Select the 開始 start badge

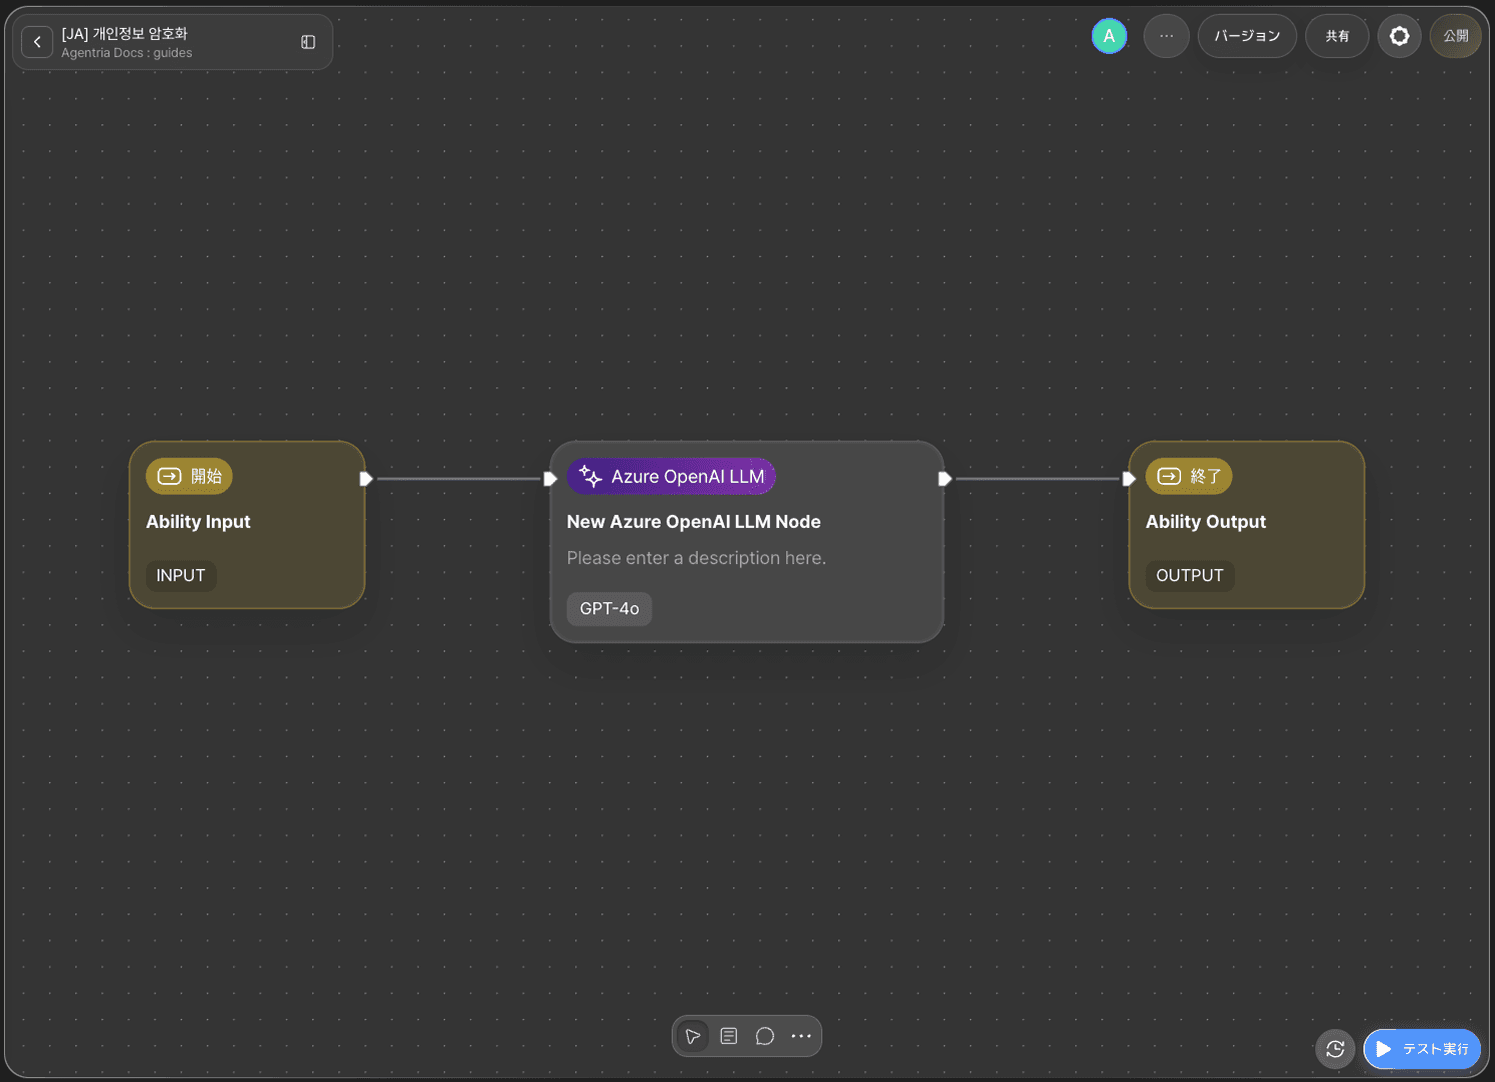pos(189,476)
